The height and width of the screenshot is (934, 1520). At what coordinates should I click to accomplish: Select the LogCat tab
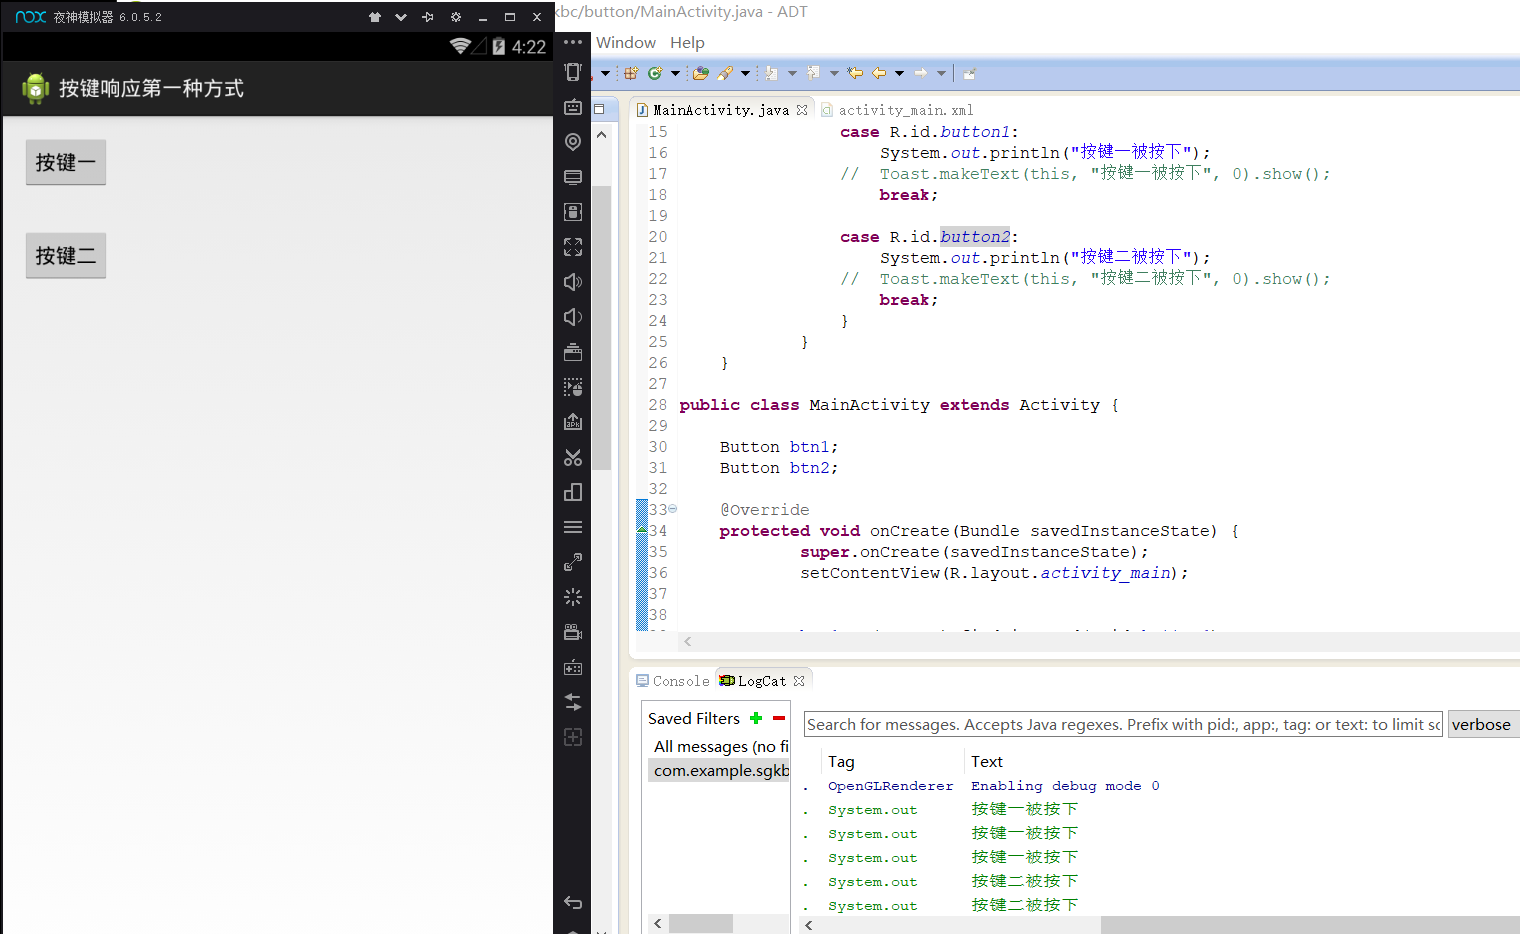[761, 681]
